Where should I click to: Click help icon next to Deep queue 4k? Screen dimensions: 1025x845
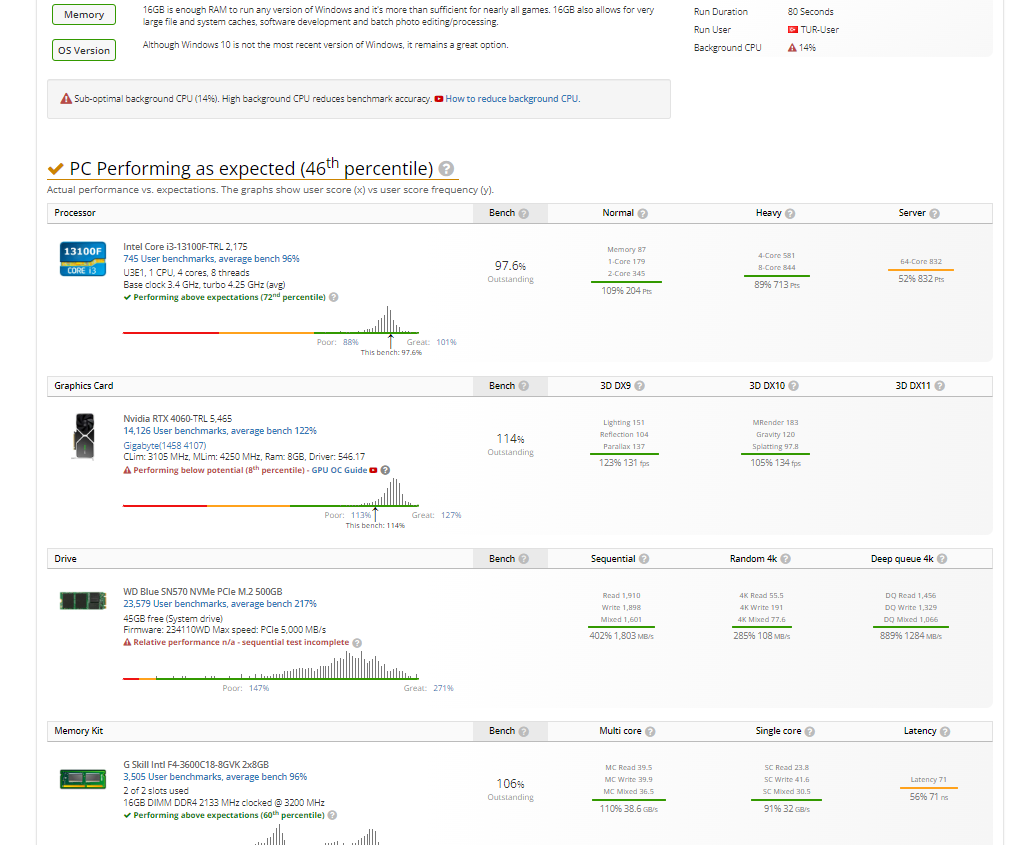click(x=942, y=559)
